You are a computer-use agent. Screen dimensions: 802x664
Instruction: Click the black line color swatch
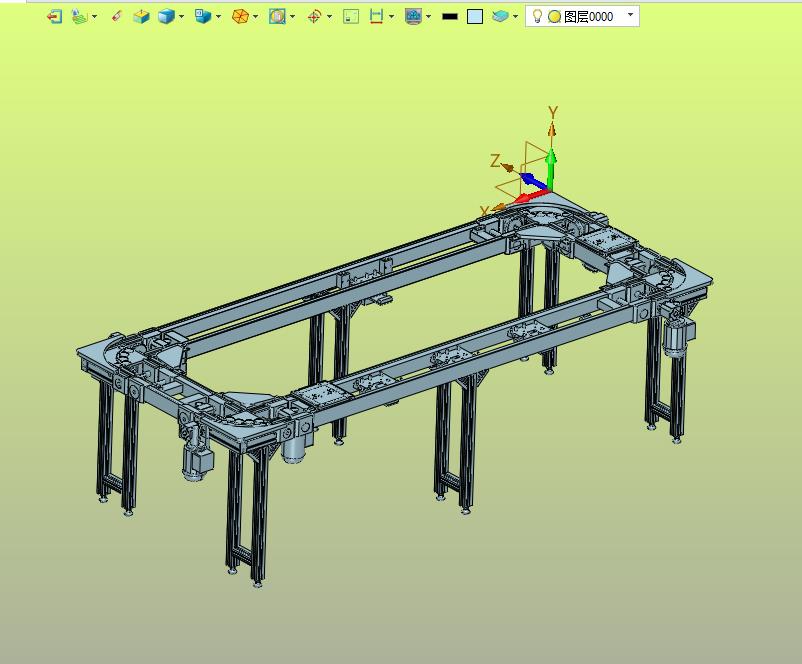point(450,17)
